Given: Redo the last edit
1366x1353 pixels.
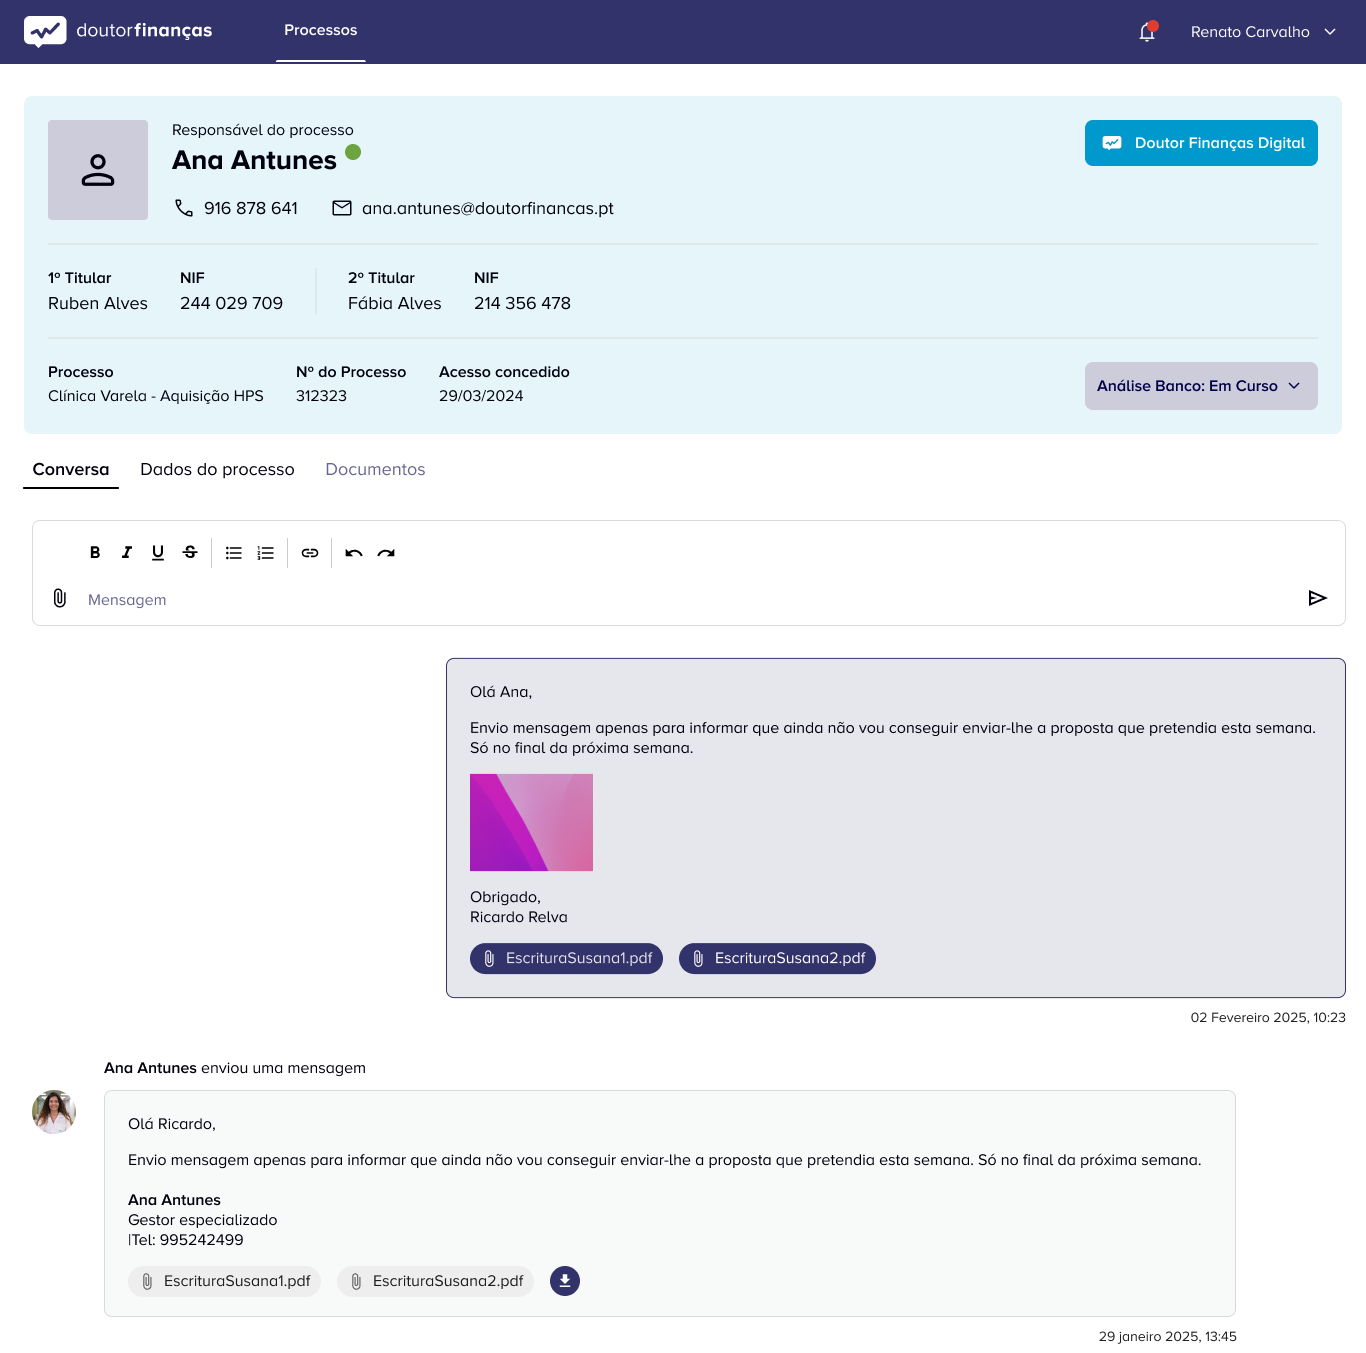Looking at the screenshot, I should pyautogui.click(x=387, y=552).
